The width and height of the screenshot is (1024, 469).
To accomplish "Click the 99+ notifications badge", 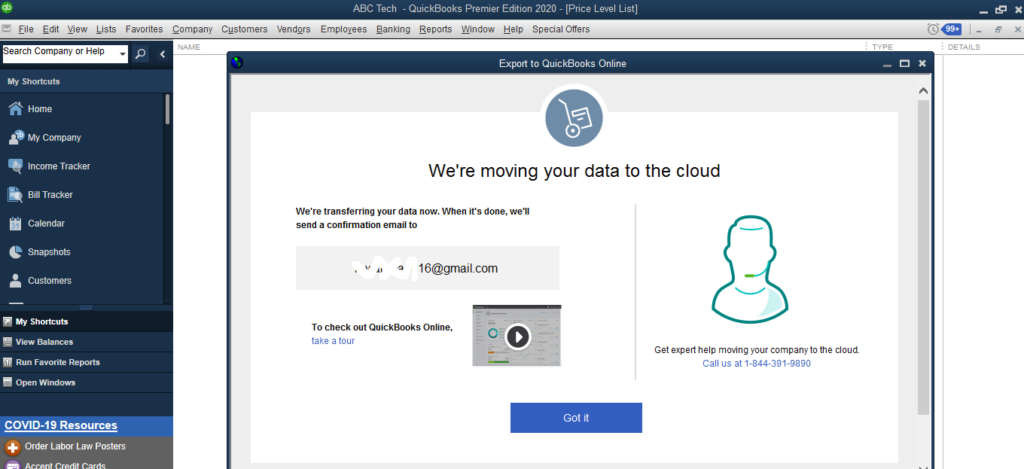I will point(952,29).
